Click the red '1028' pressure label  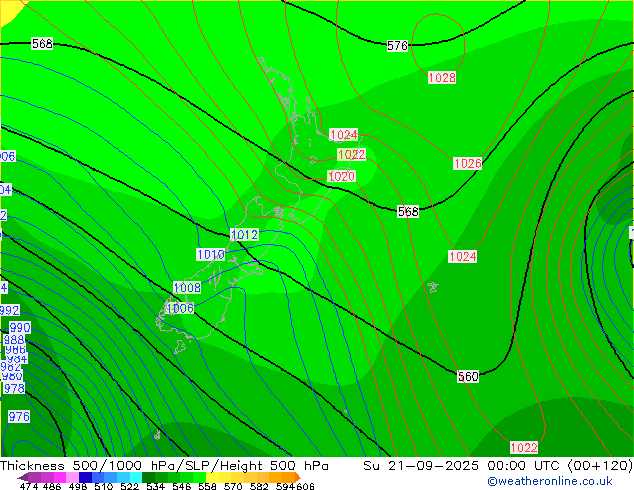click(x=442, y=77)
